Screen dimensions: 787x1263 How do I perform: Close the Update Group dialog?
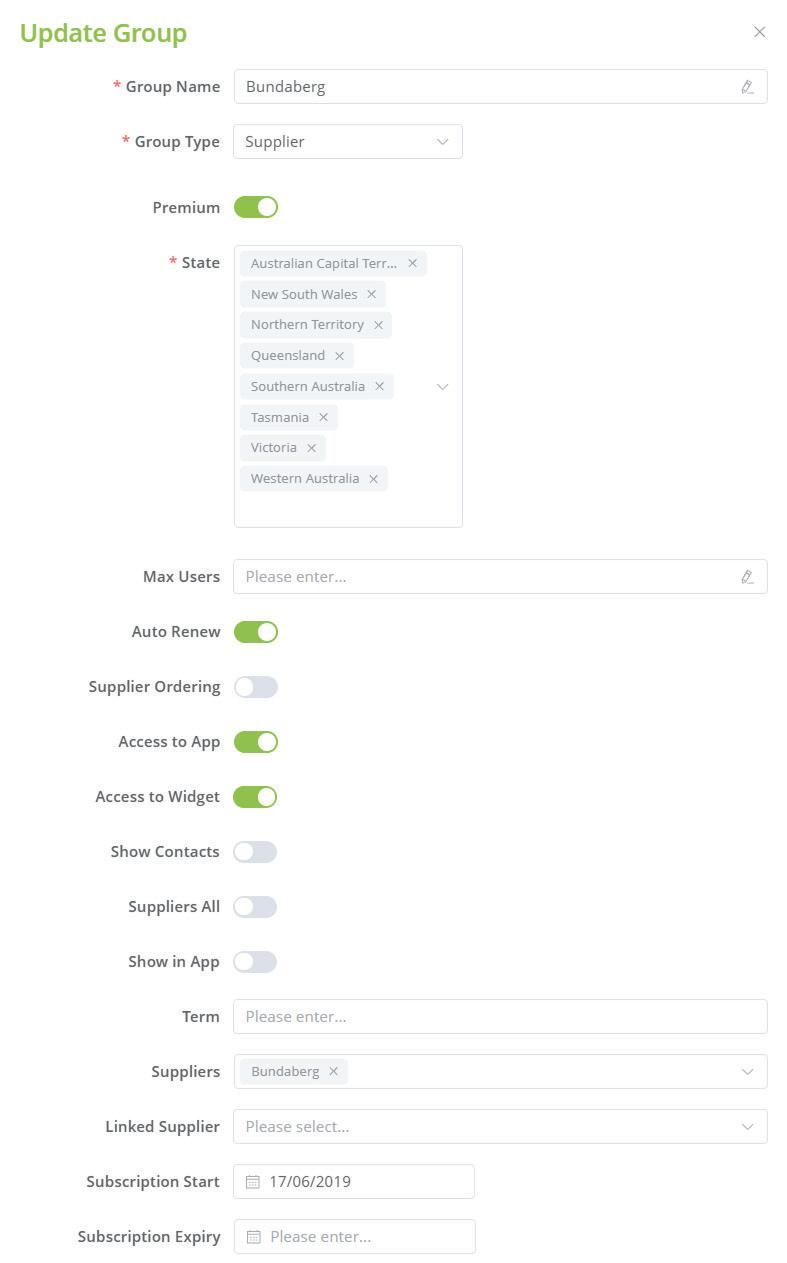[760, 32]
